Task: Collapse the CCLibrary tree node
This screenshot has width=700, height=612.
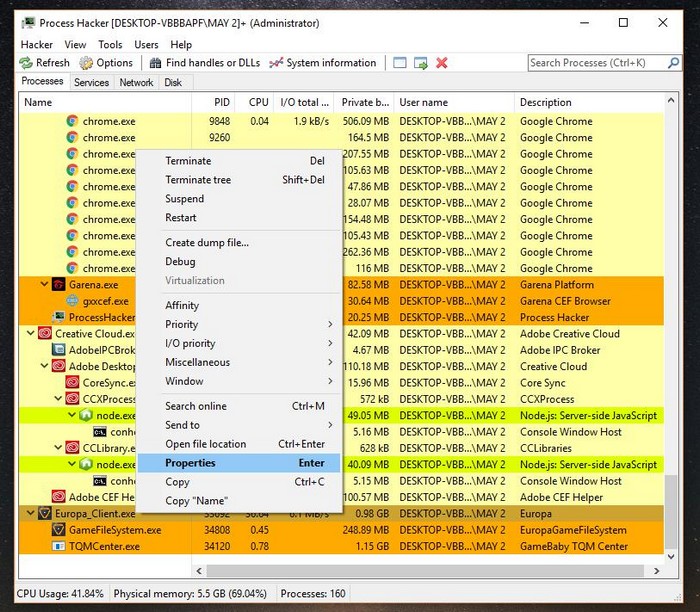Action: [58, 447]
